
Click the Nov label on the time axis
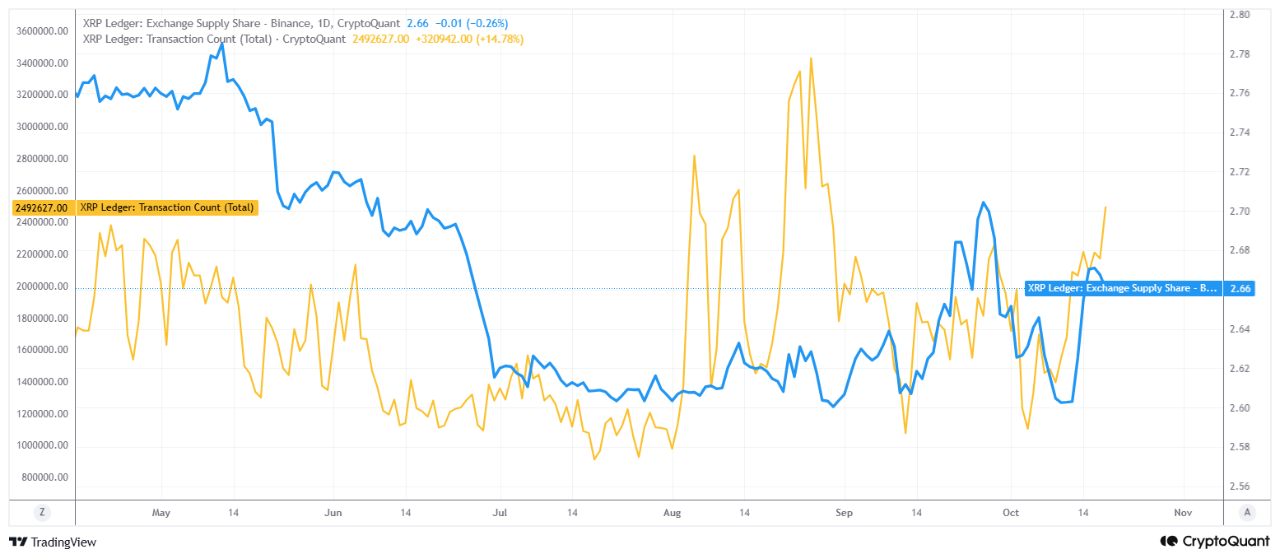tap(1183, 513)
